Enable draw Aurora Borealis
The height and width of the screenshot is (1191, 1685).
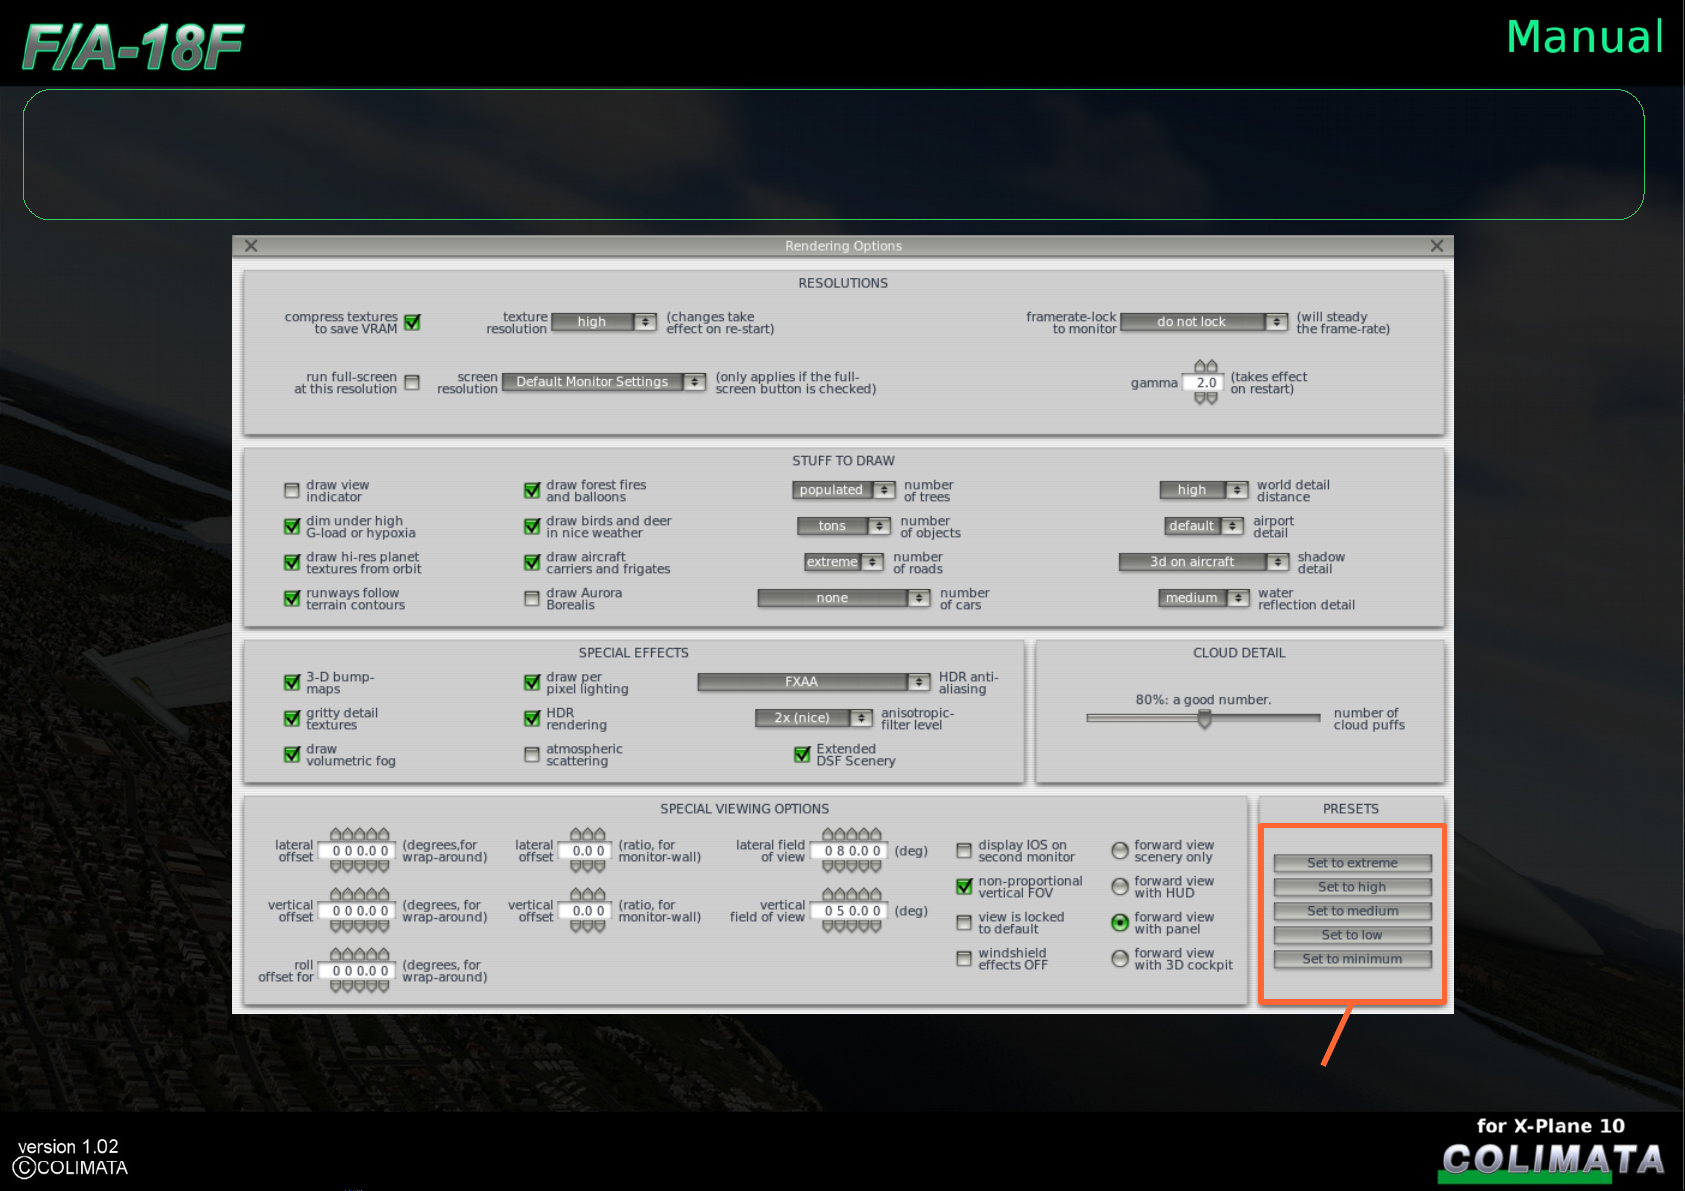[532, 599]
